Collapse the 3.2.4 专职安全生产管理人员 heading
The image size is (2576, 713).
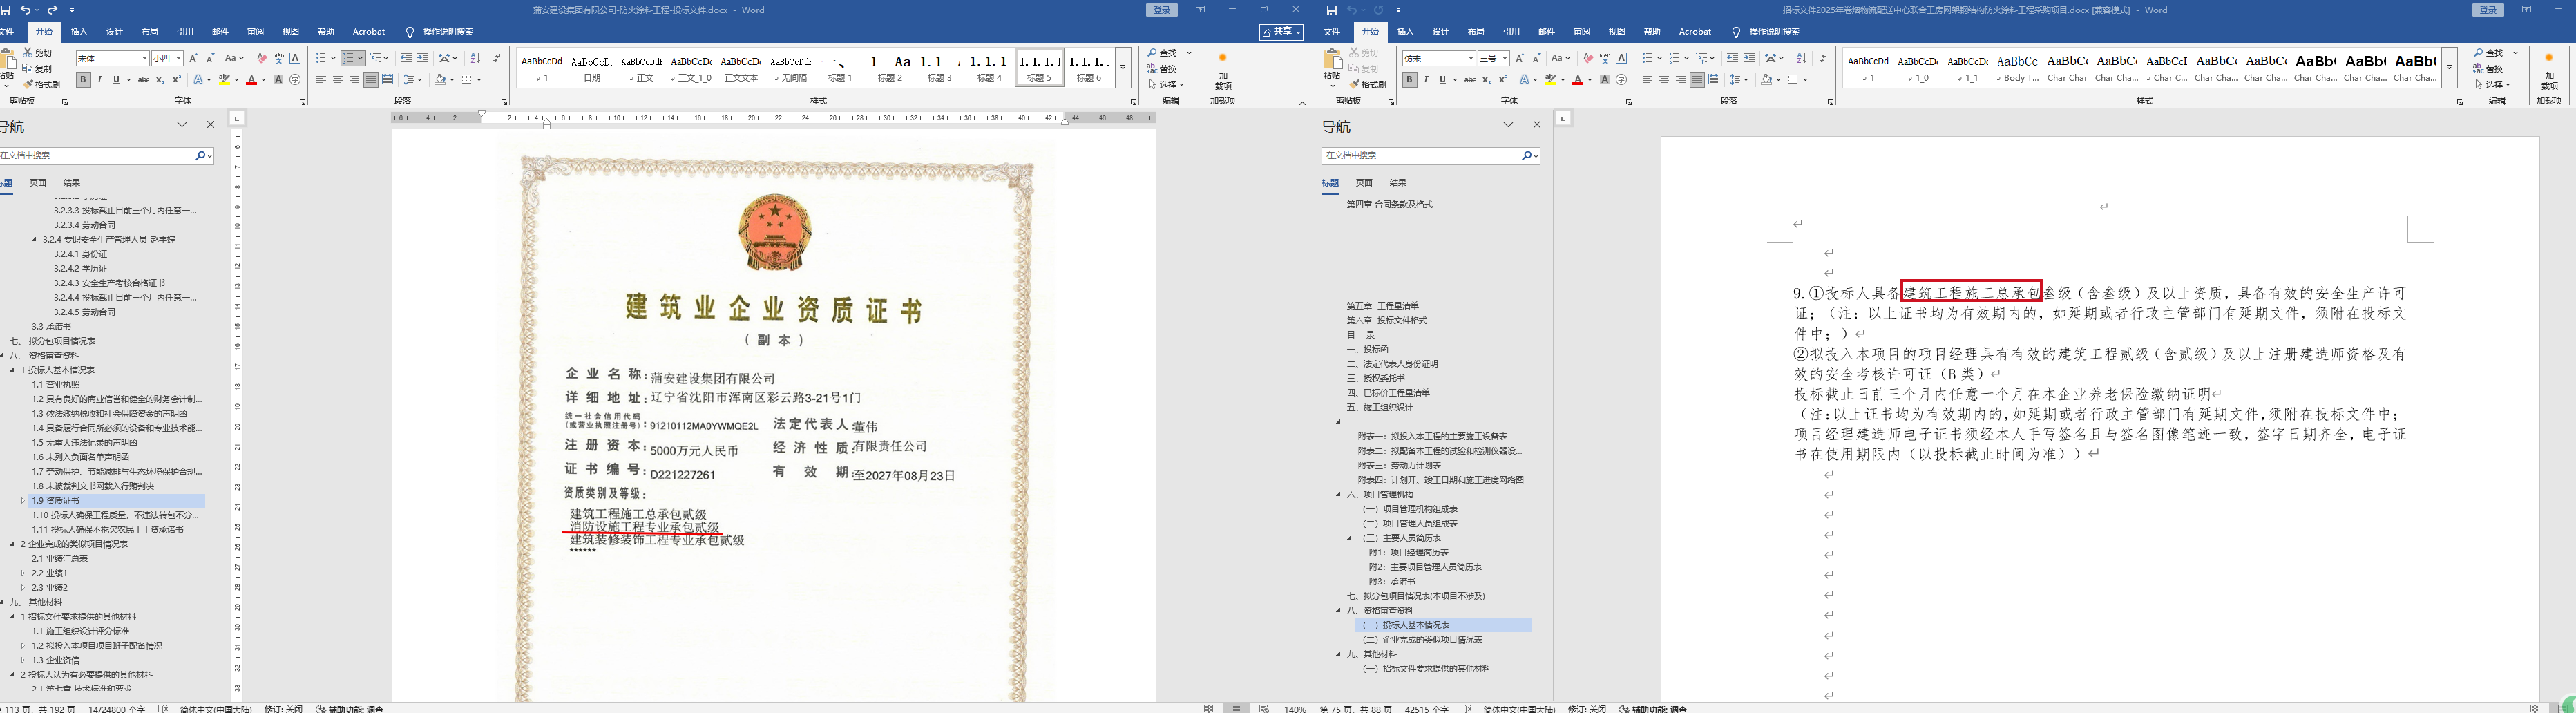pos(34,240)
